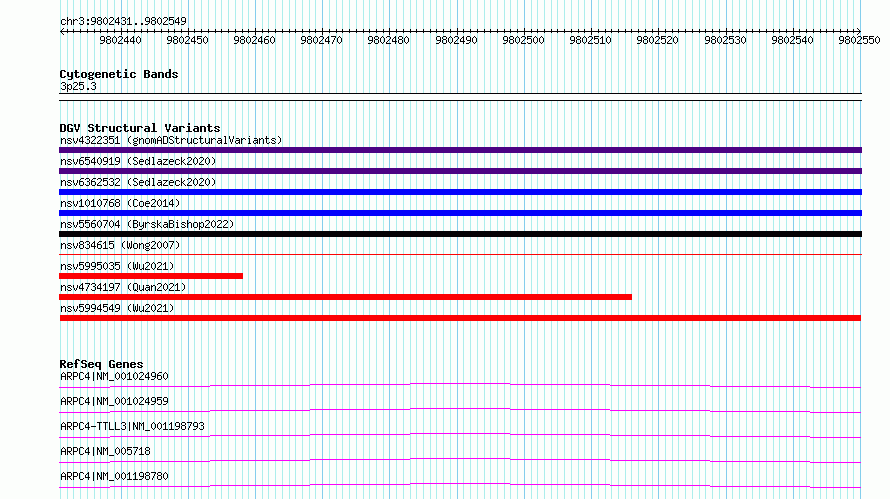
Task: Open variant label nsv1010768 (Coe2014)
Action: pyautogui.click(x=120, y=203)
